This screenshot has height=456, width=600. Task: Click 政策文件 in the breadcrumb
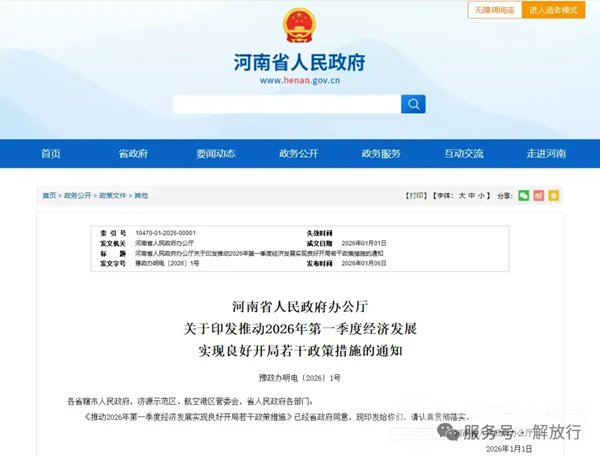[112, 196]
